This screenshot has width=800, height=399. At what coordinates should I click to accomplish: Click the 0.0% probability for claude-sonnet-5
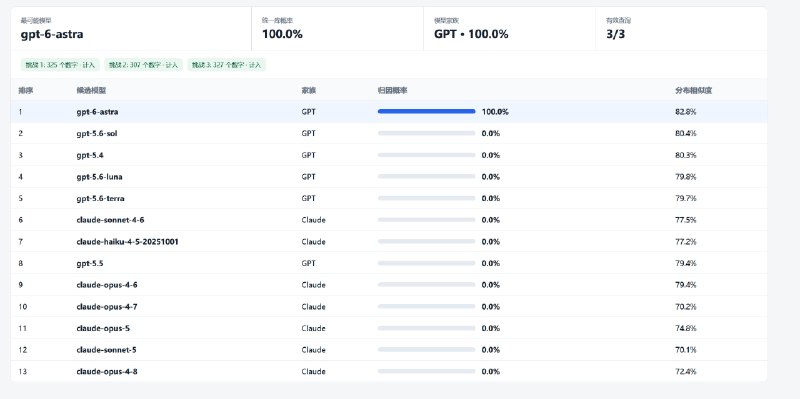pyautogui.click(x=491, y=350)
